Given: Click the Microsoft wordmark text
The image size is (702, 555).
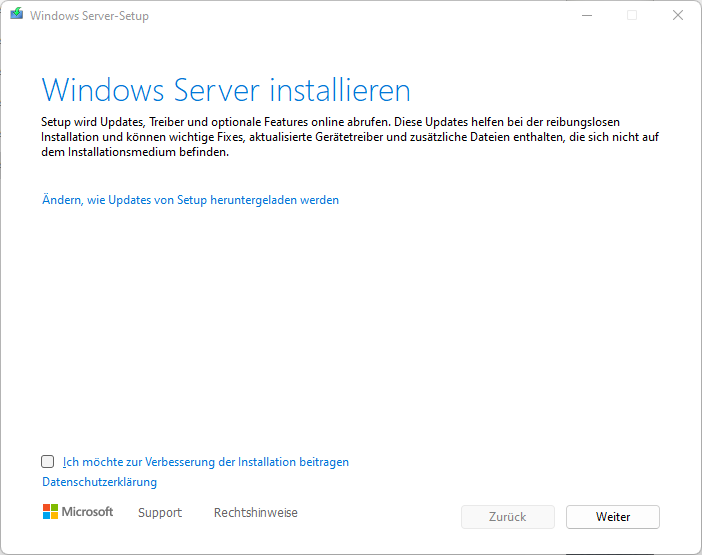Looking at the screenshot, I should click(88, 512).
